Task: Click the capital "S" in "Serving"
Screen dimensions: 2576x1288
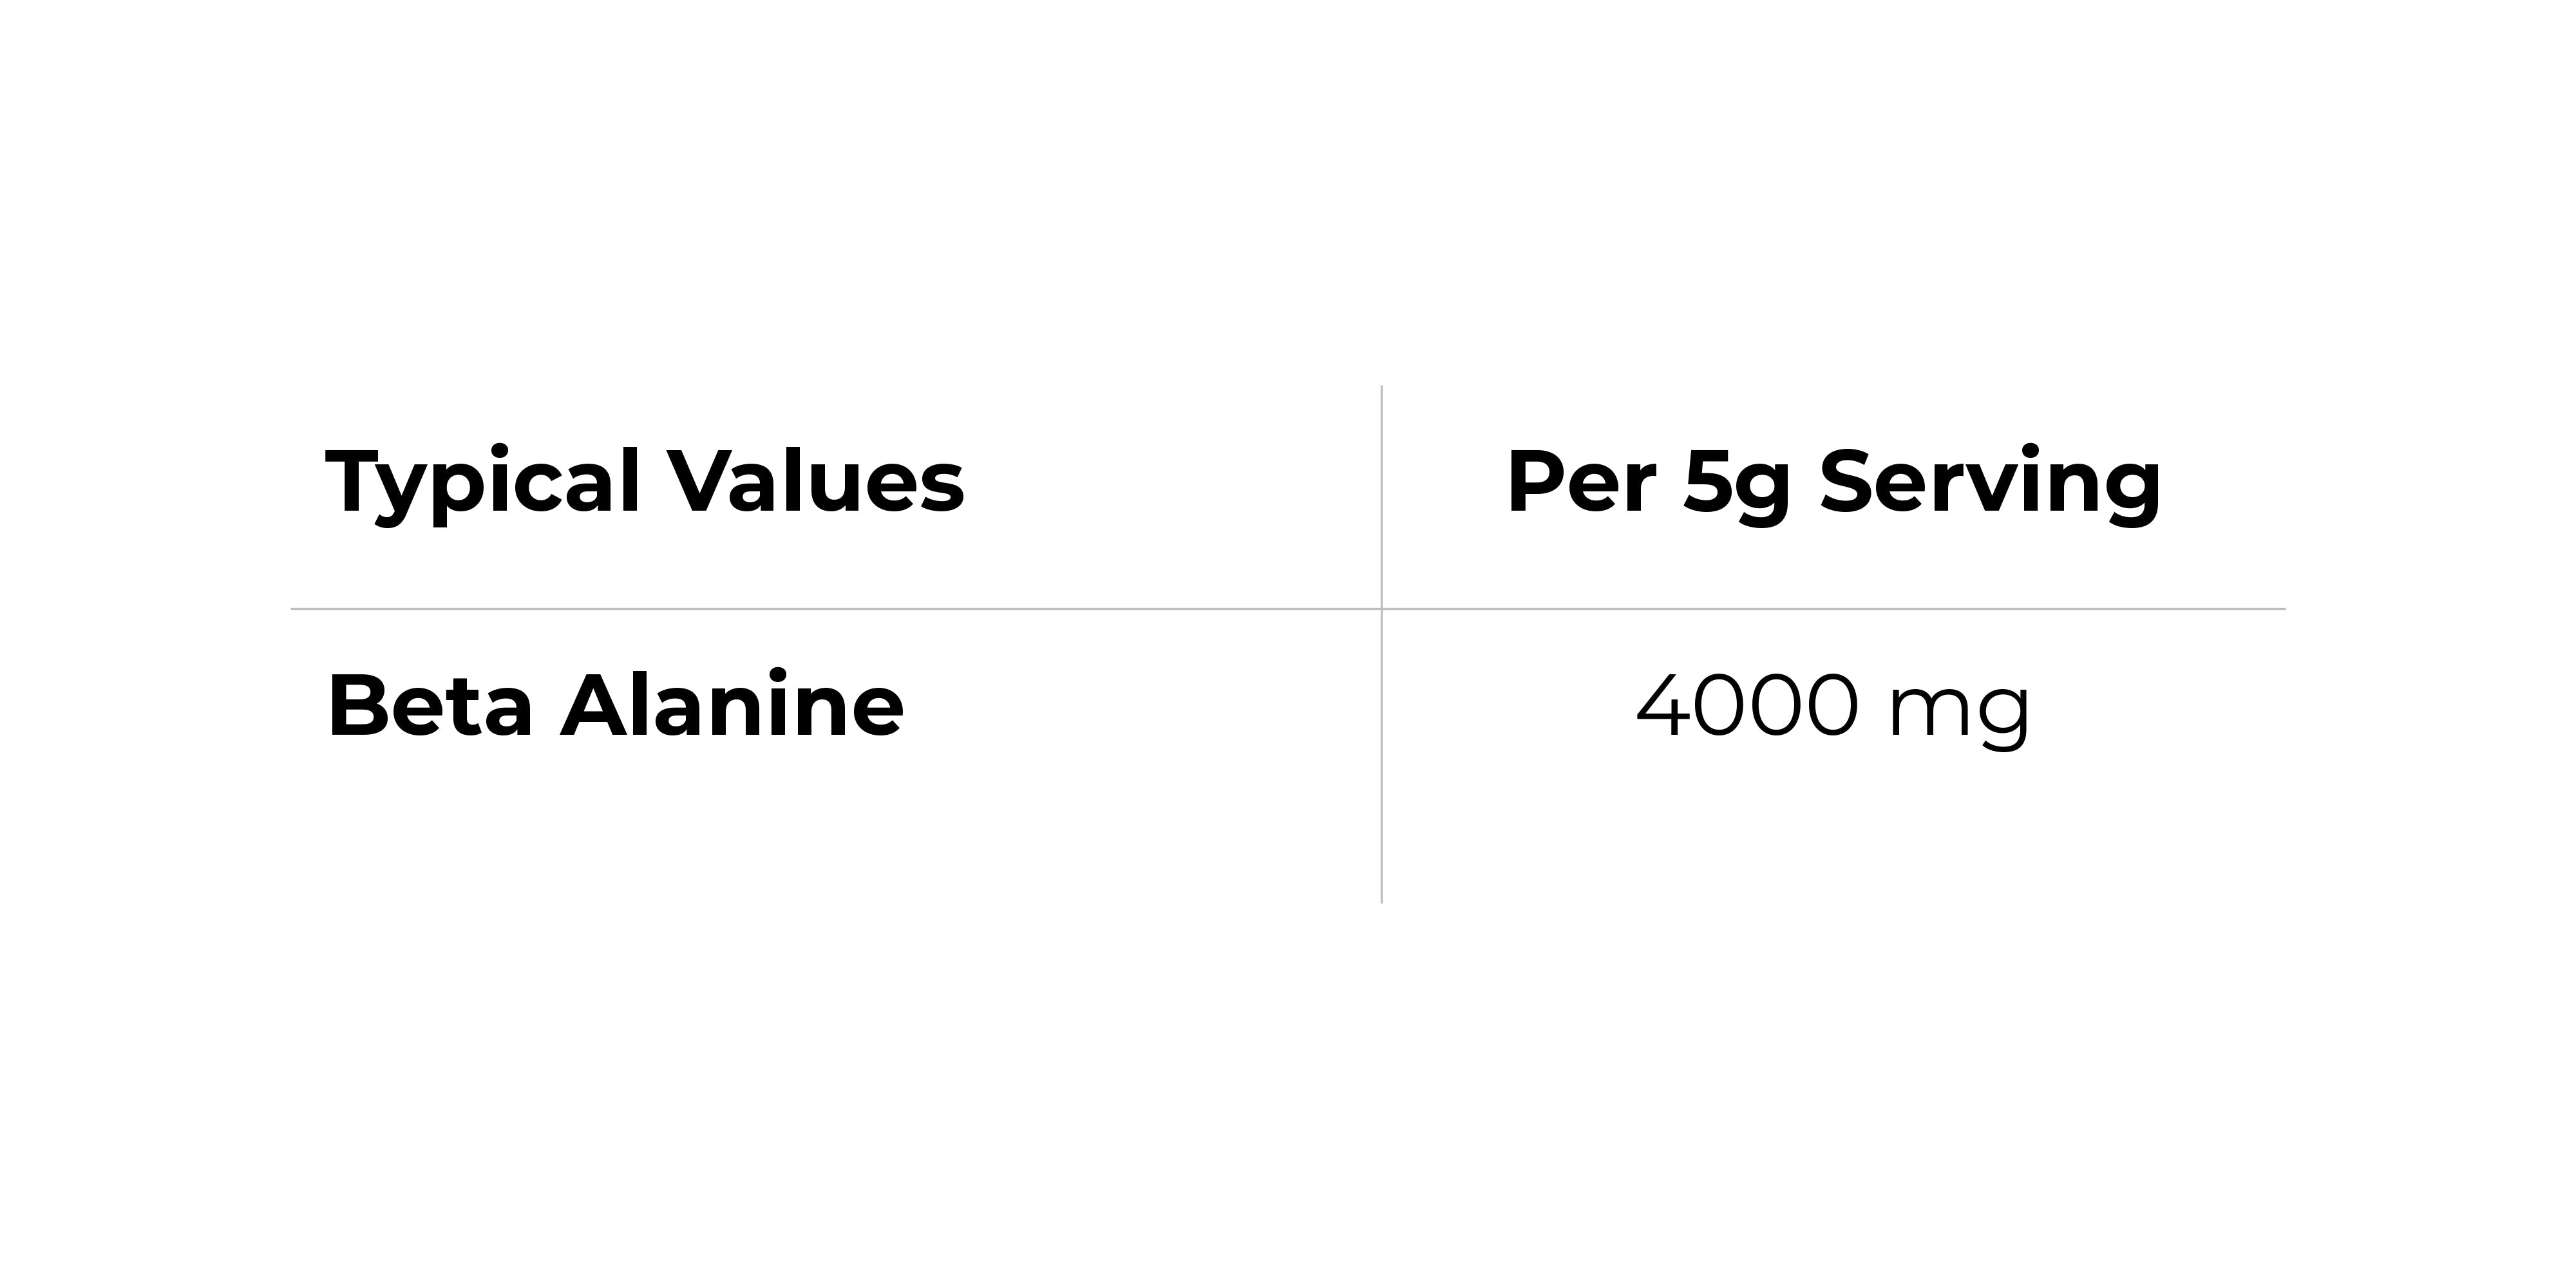Action: [1849, 482]
